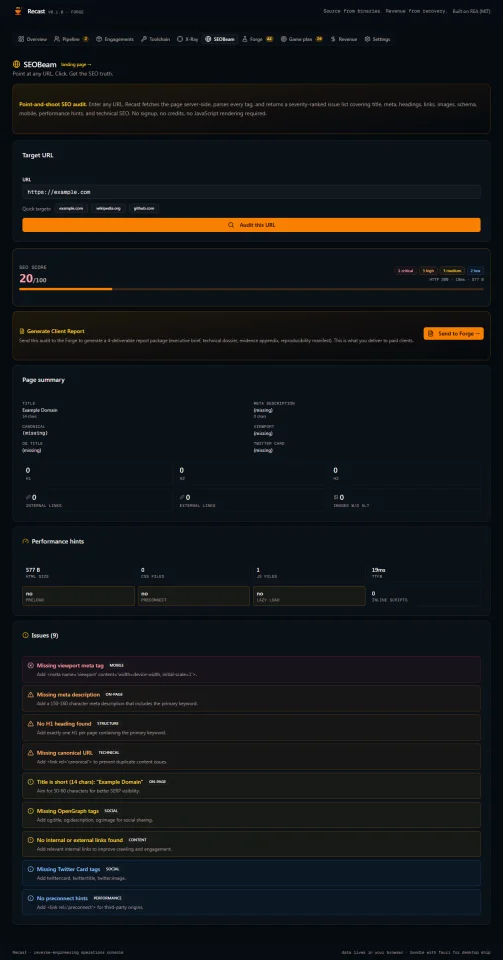Click the Generate Client Report document icon
503x960 pixels.
pos(22,331)
